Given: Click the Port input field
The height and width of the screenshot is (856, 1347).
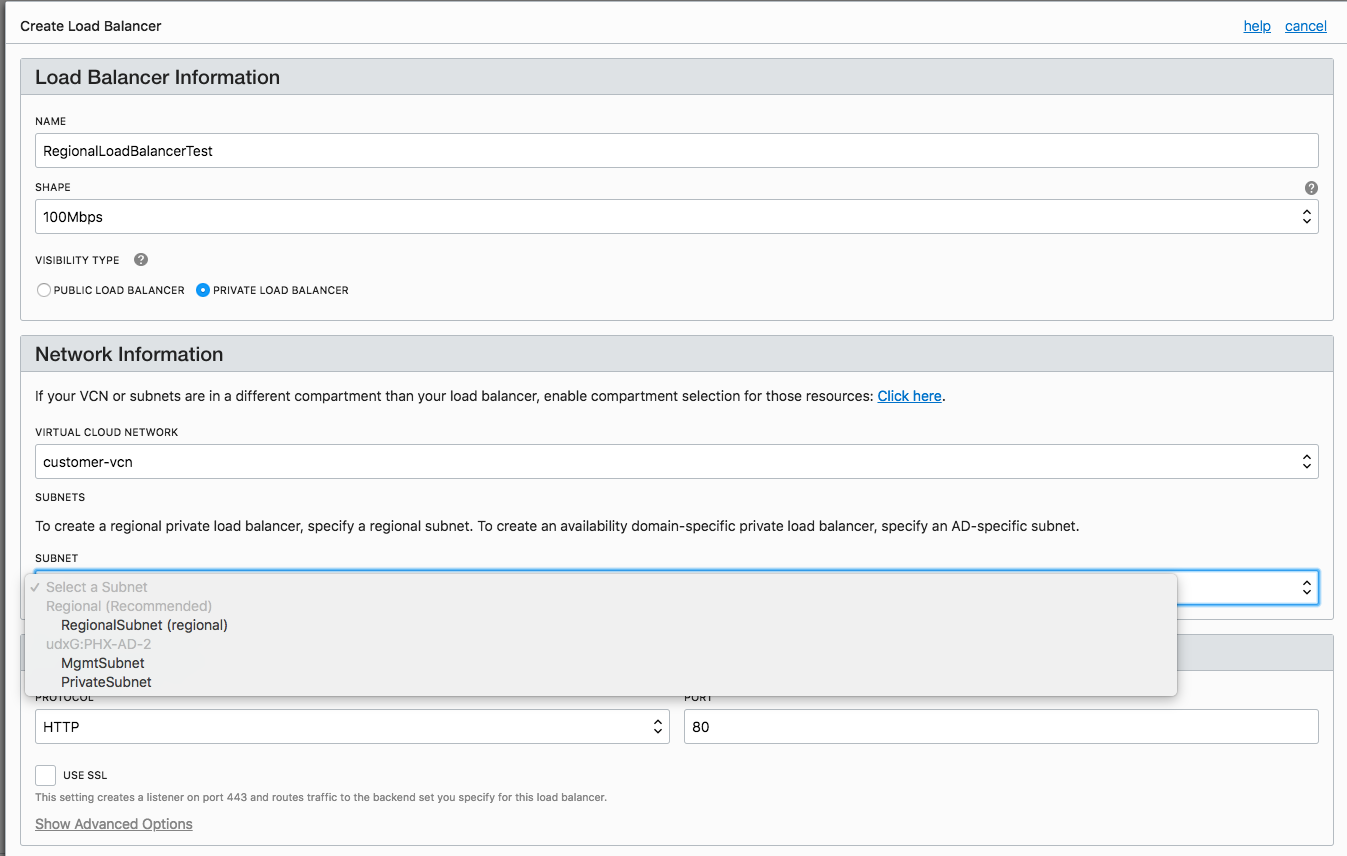Looking at the screenshot, I should click(x=1000, y=727).
